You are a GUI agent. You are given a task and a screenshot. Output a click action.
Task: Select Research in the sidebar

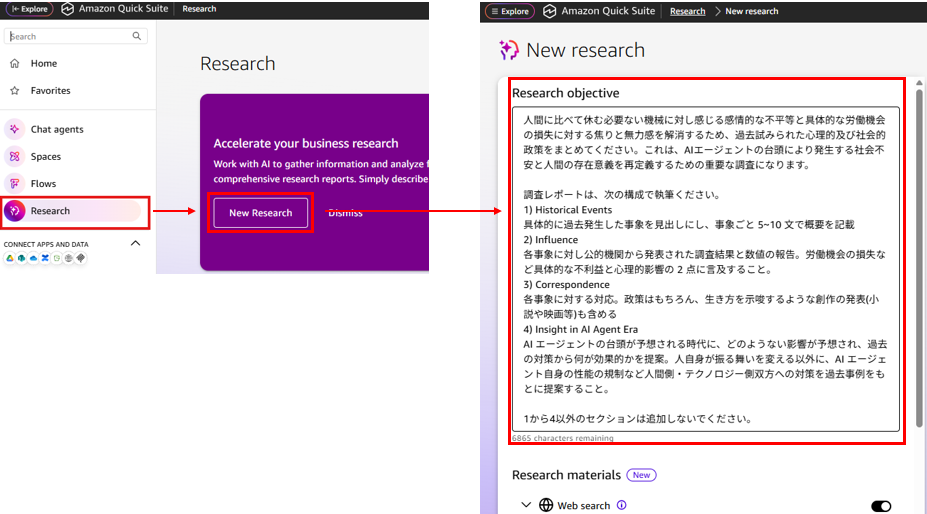(x=73, y=211)
